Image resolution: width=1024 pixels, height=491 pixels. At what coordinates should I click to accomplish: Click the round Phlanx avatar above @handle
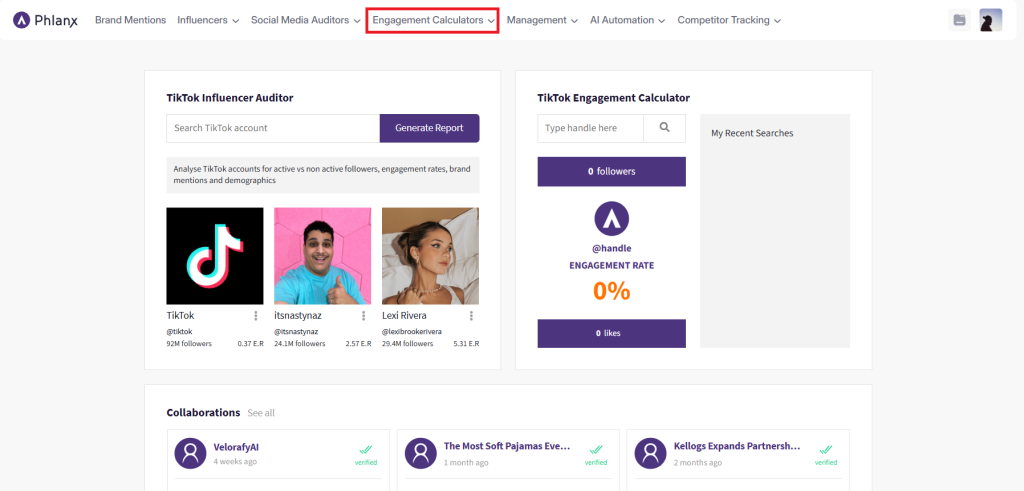pyautogui.click(x=612, y=219)
